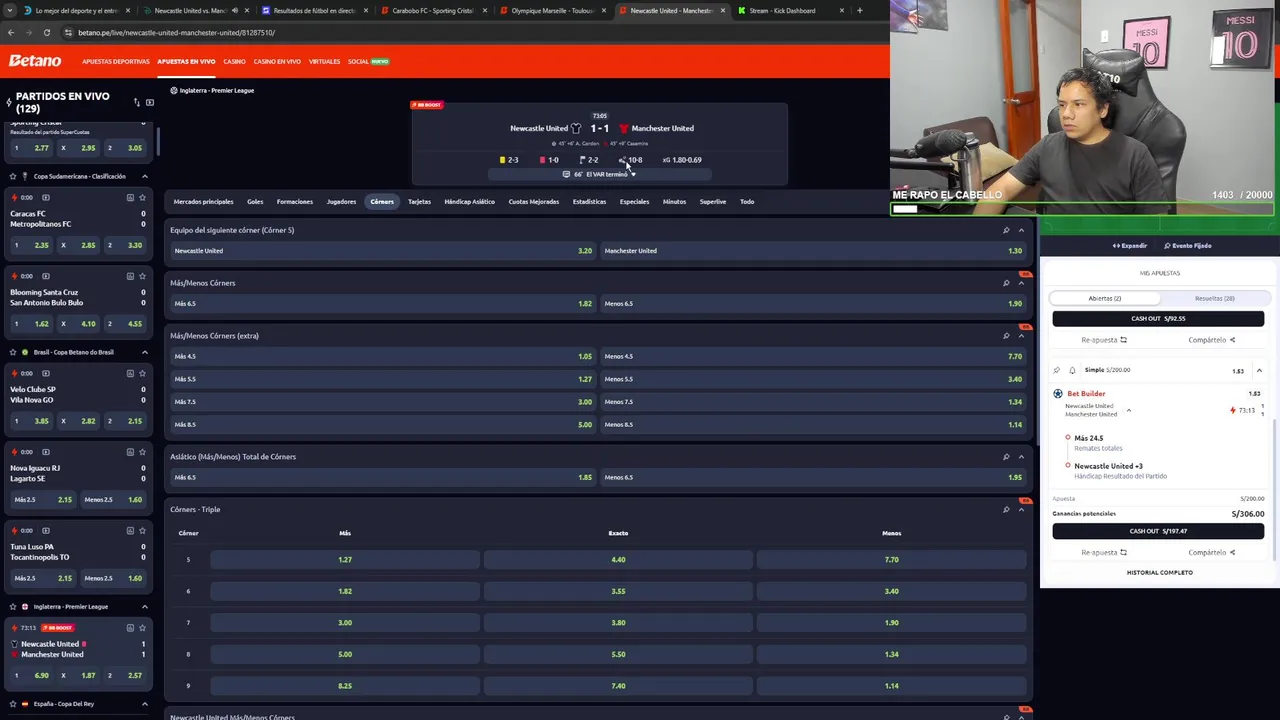The image size is (1280, 720).
Task: Switch to the Goles tab
Action: [255, 202]
